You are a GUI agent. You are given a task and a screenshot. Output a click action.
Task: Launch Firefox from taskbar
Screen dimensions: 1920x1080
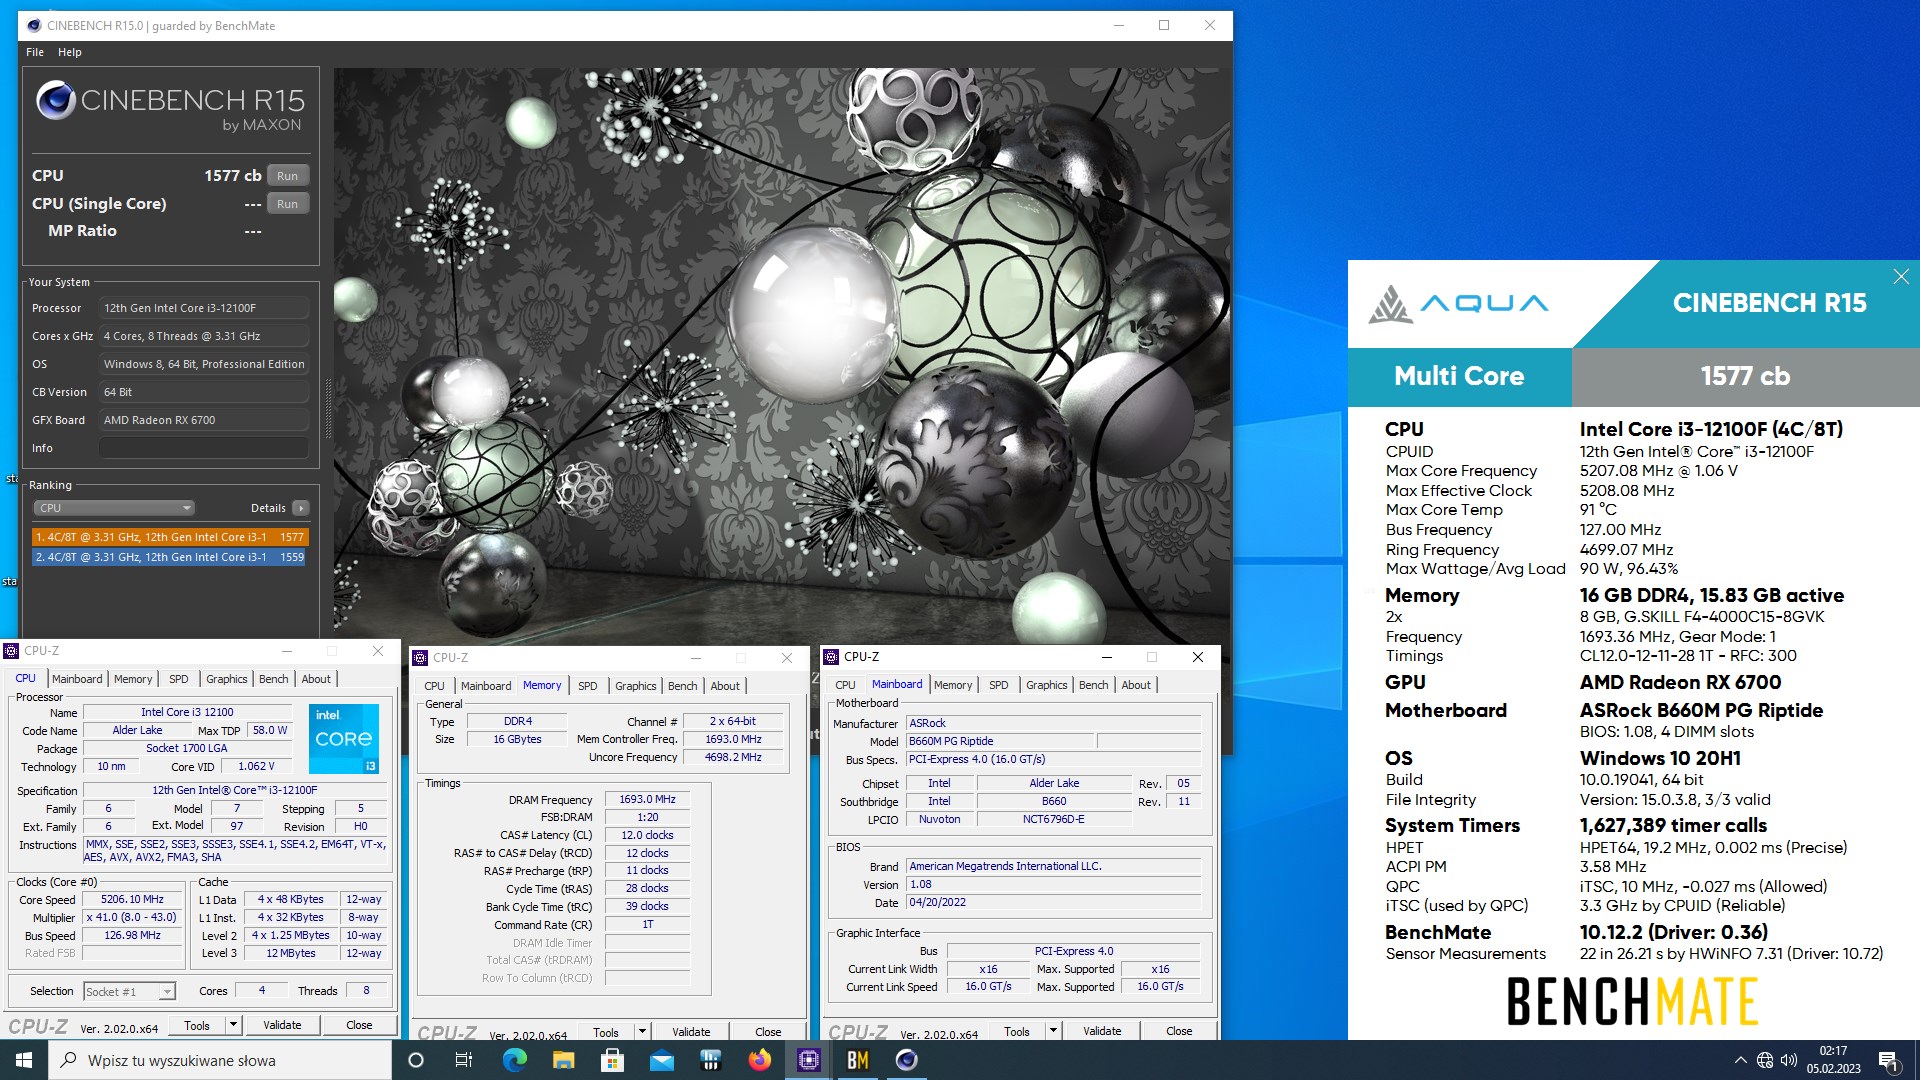point(760,1060)
